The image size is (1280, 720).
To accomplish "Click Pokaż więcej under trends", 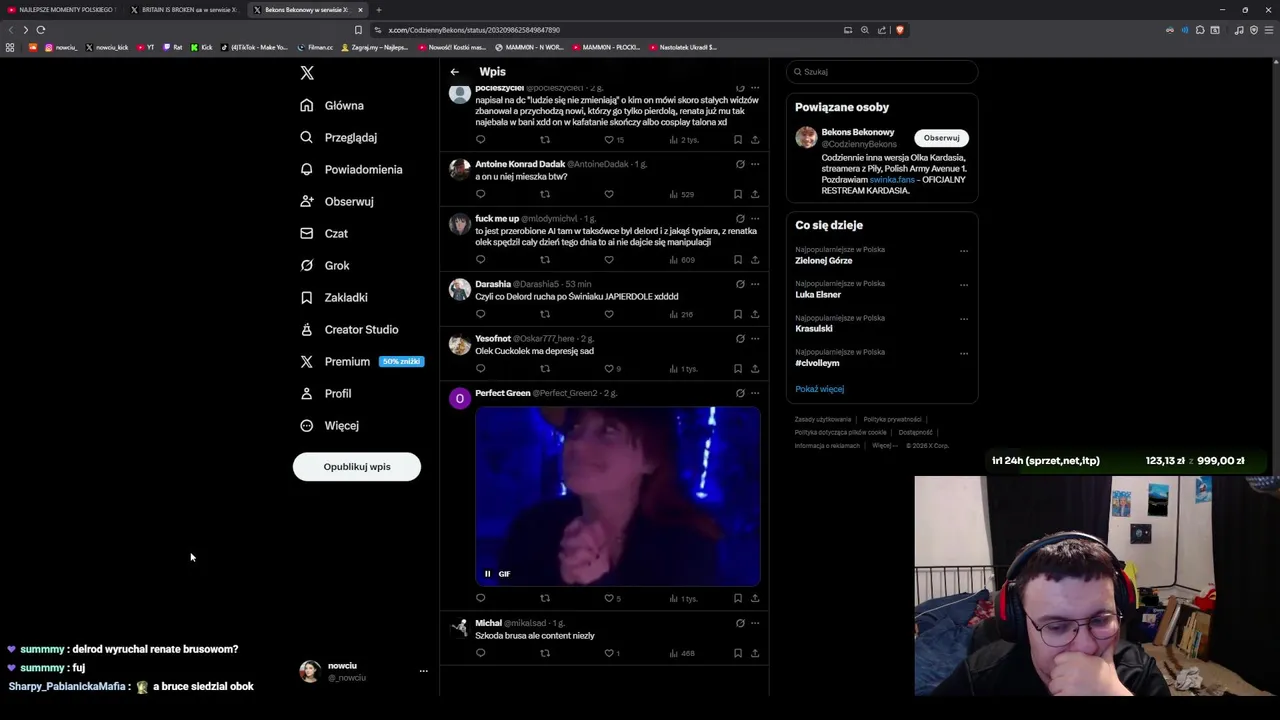I will coord(819,389).
